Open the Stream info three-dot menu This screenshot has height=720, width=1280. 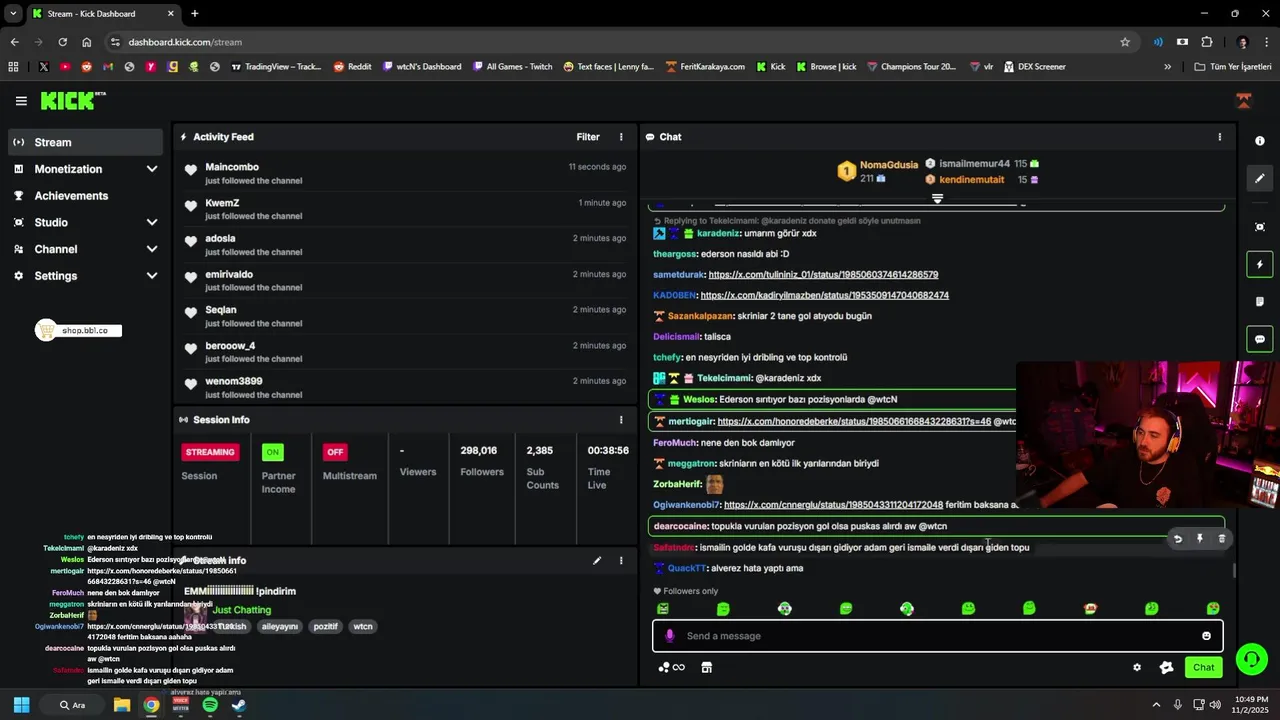(621, 561)
